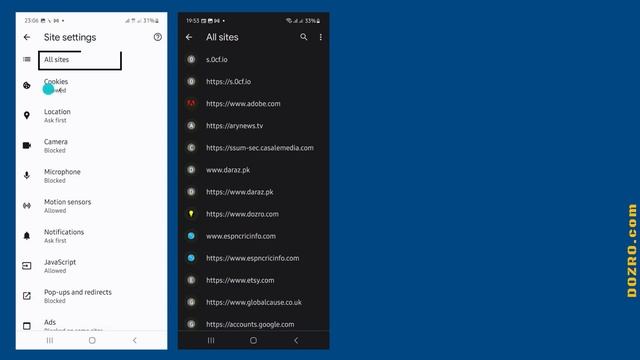Open JavaScript setting

coord(91,266)
